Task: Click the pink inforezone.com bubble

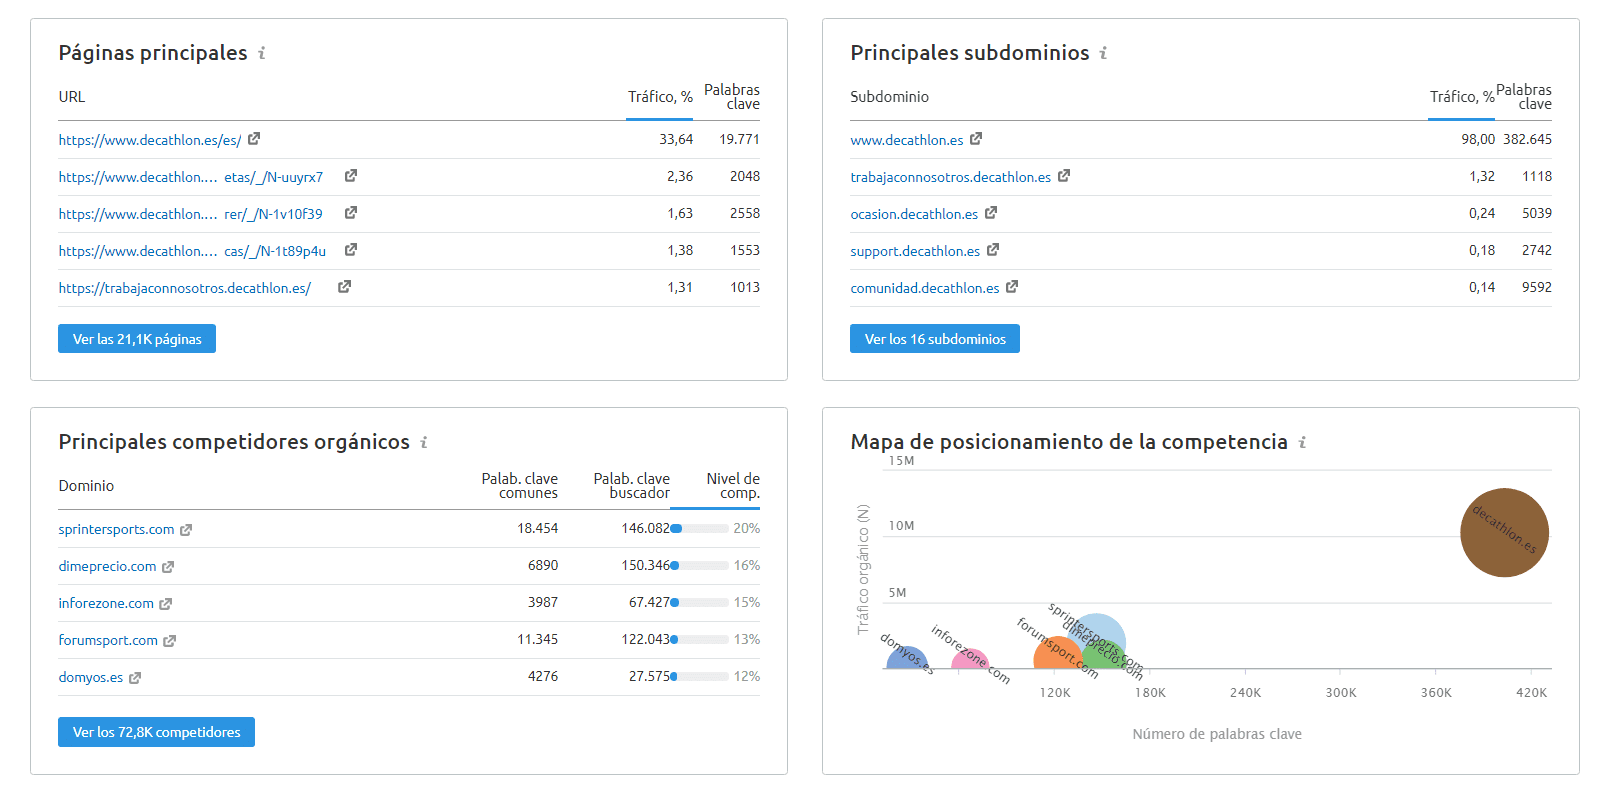Action: (969, 660)
